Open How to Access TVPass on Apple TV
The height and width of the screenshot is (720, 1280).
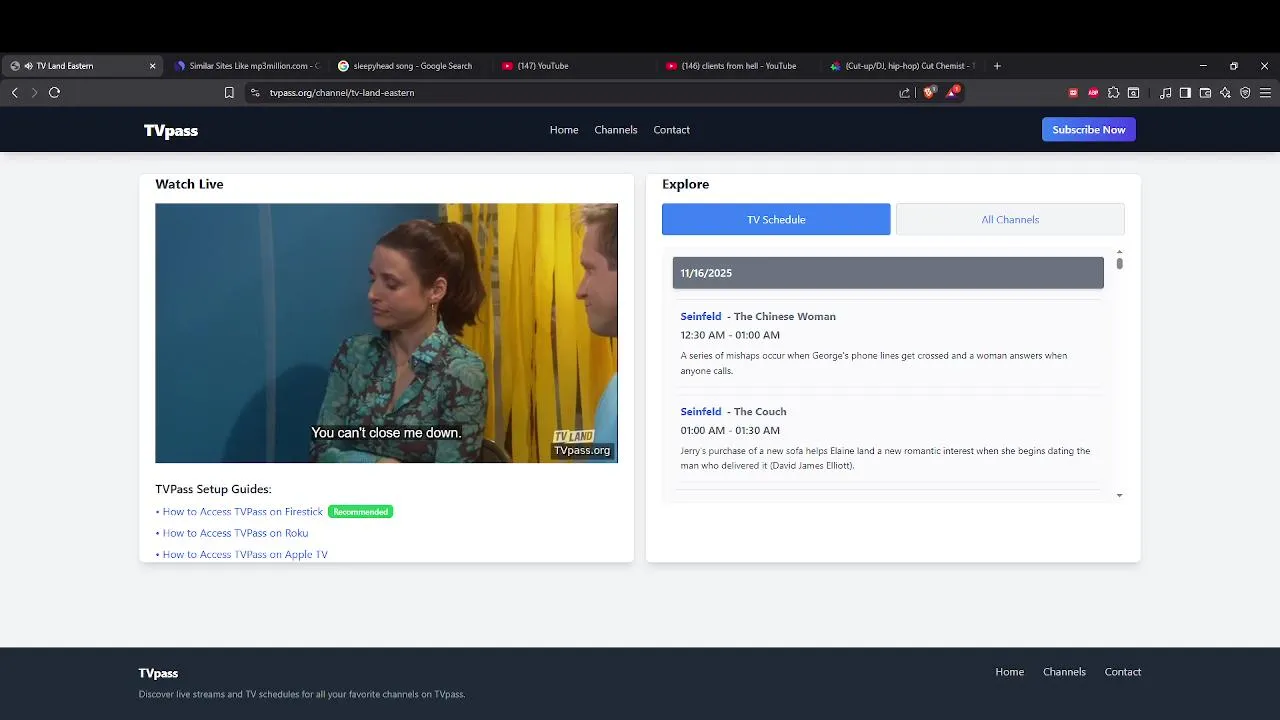[x=245, y=554]
